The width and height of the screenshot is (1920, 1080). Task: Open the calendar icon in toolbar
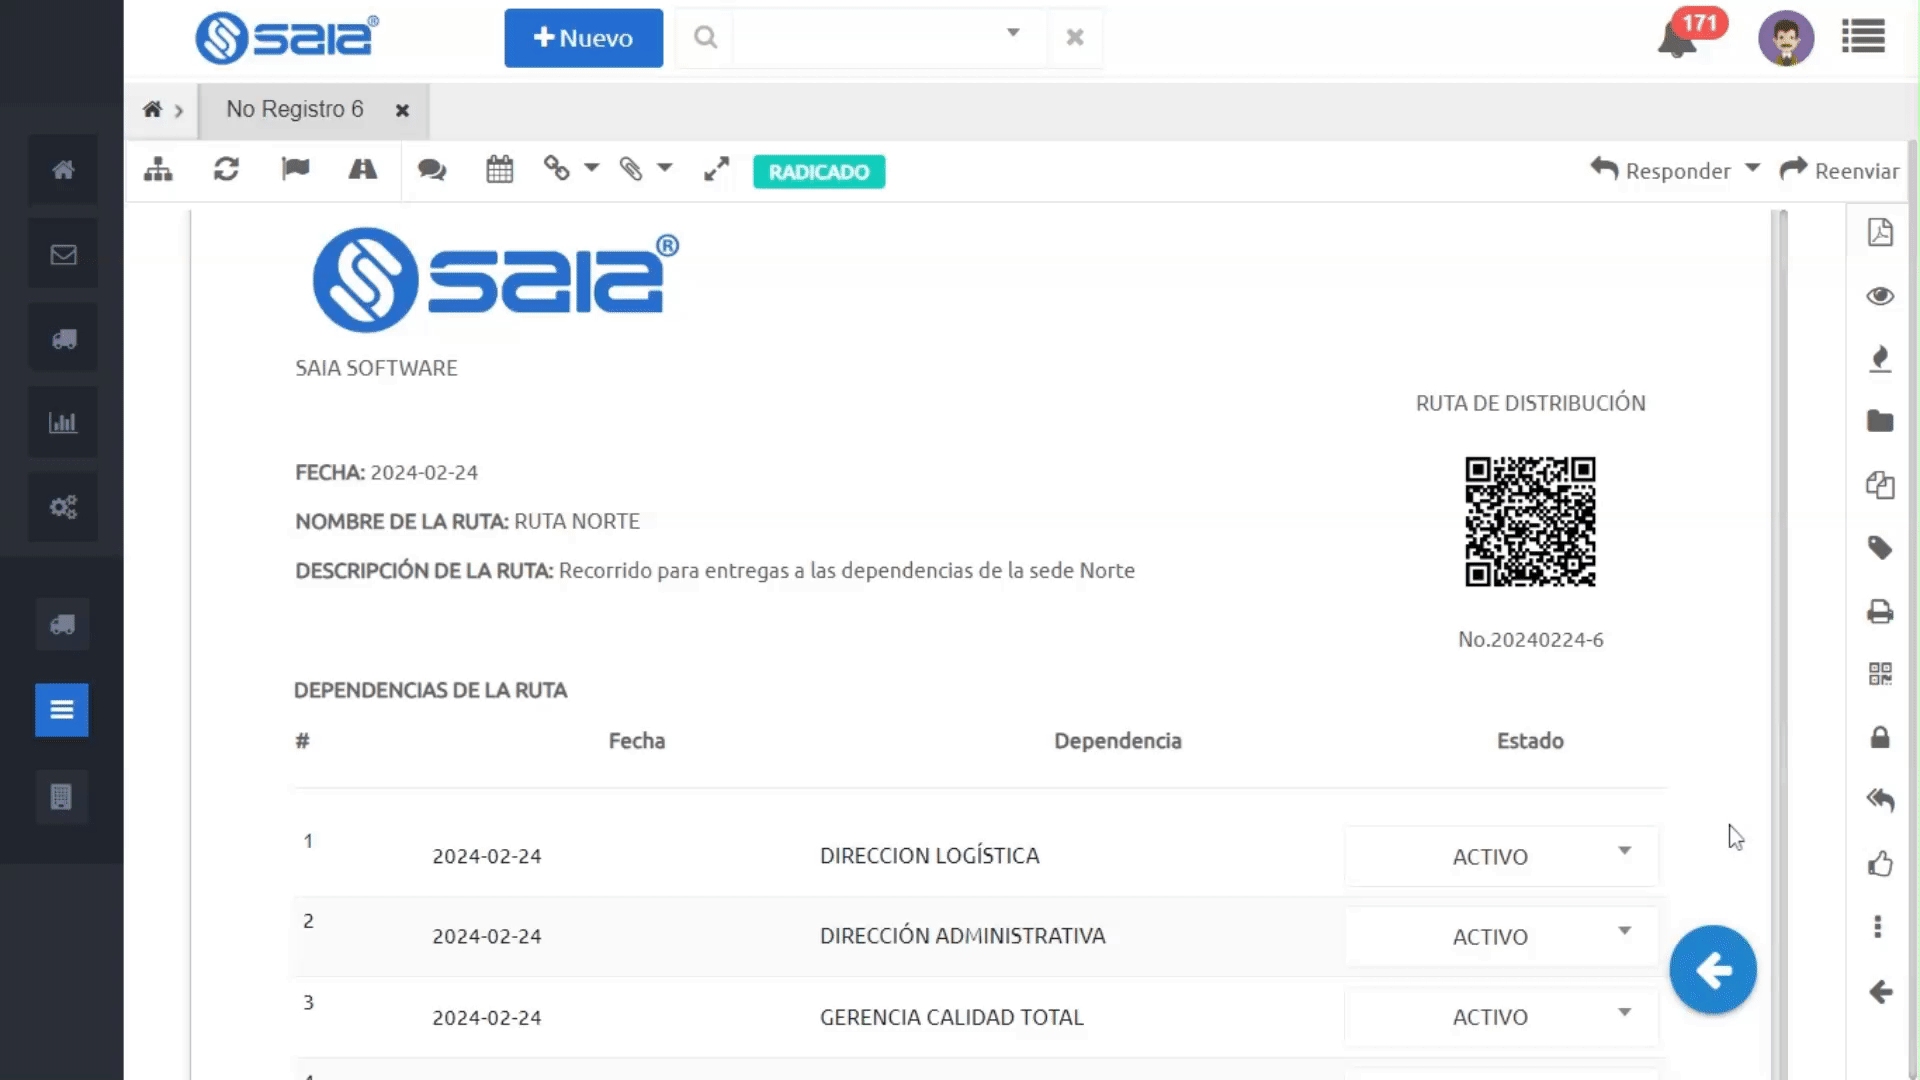tap(499, 170)
